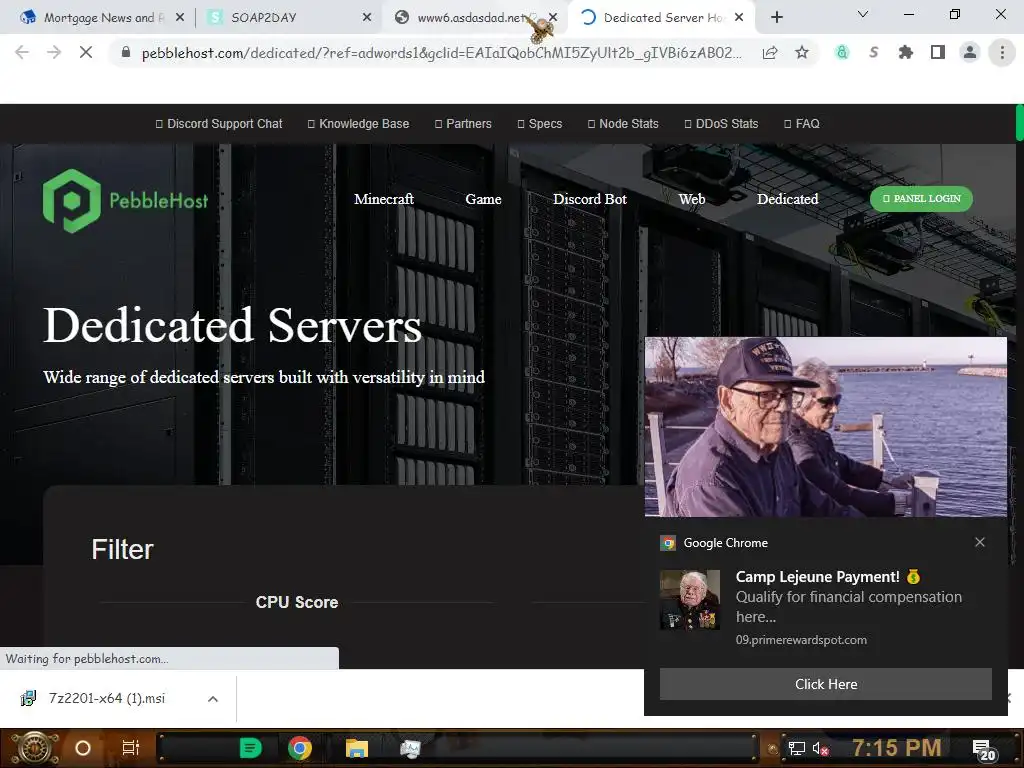Open the network icon in system tray
This screenshot has width=1024, height=768.
[797, 748]
